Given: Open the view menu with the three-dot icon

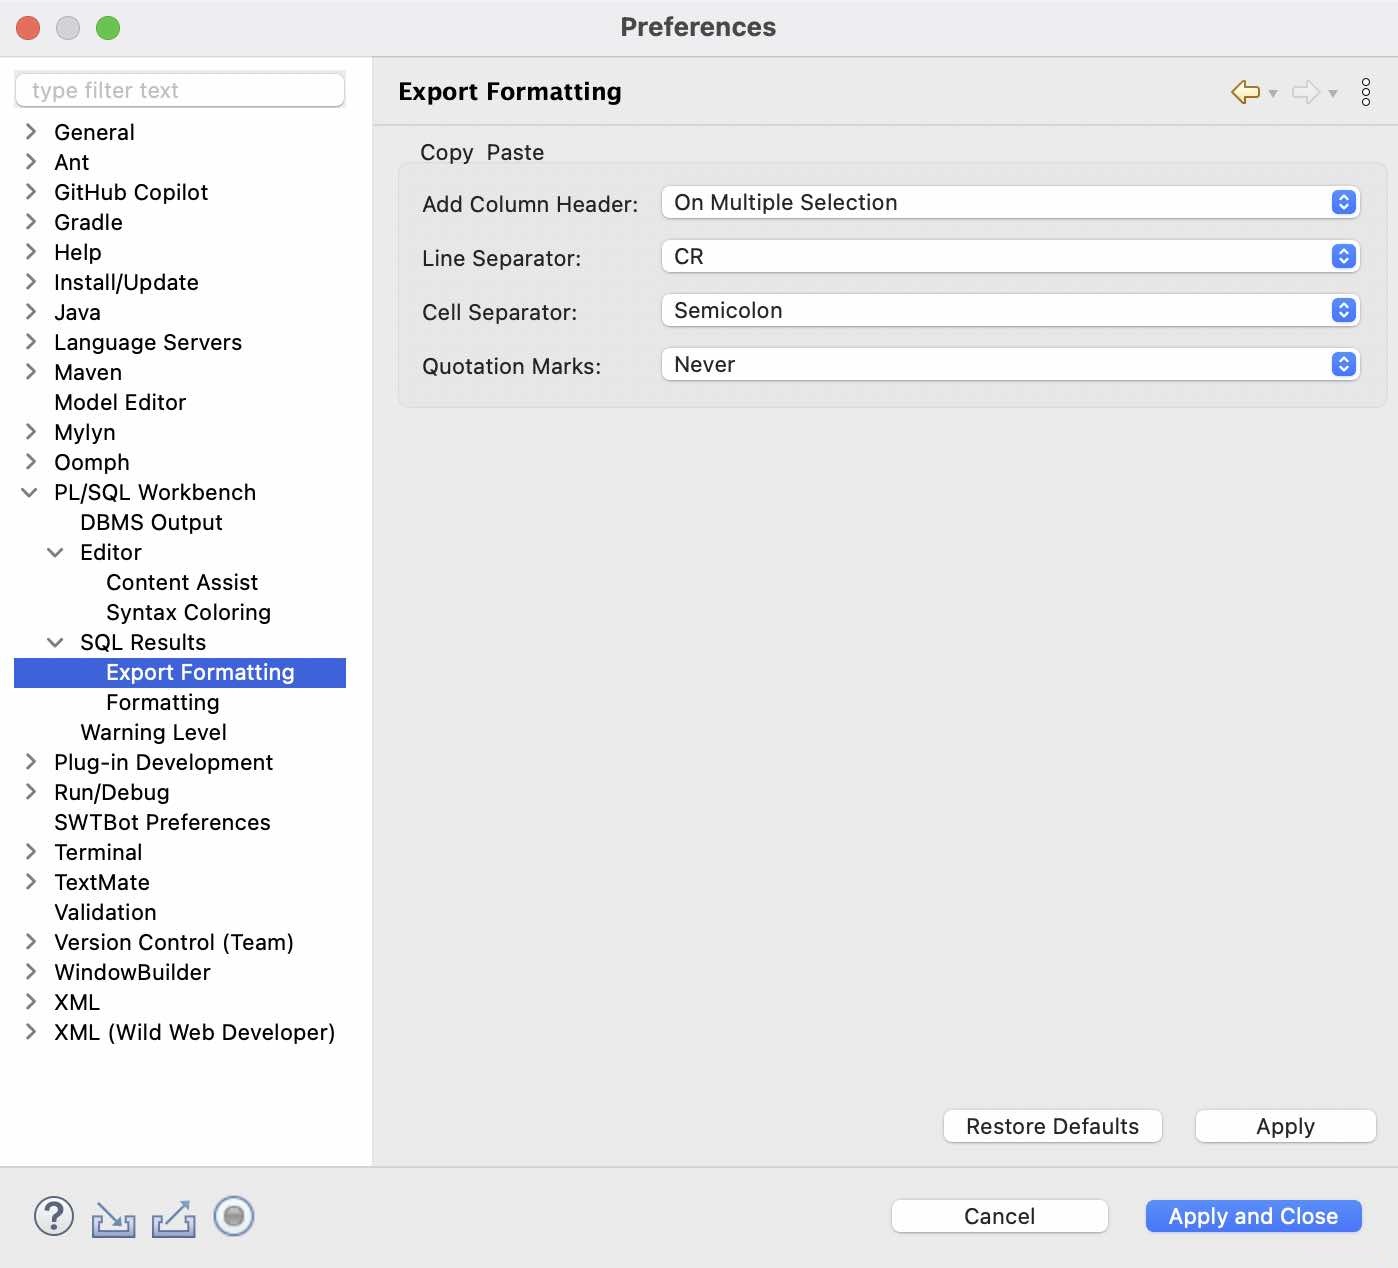Looking at the screenshot, I should point(1366,92).
